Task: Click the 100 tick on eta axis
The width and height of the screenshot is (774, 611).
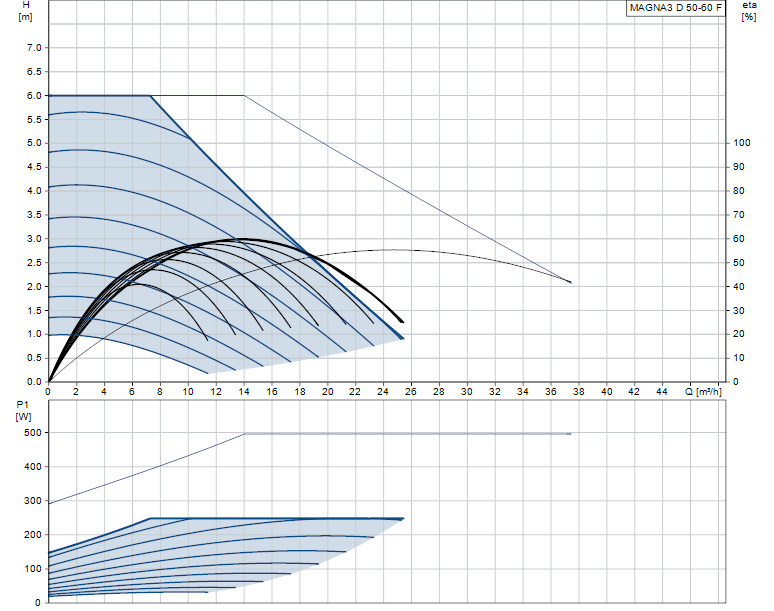Action: 742,143
